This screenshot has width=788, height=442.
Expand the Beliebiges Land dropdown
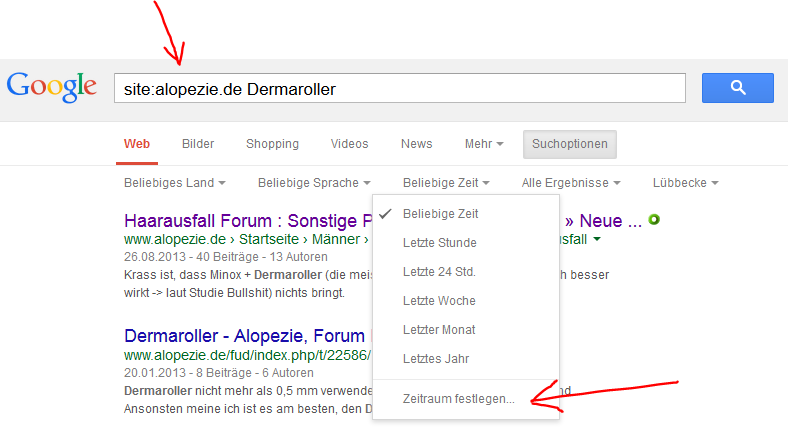[174, 183]
